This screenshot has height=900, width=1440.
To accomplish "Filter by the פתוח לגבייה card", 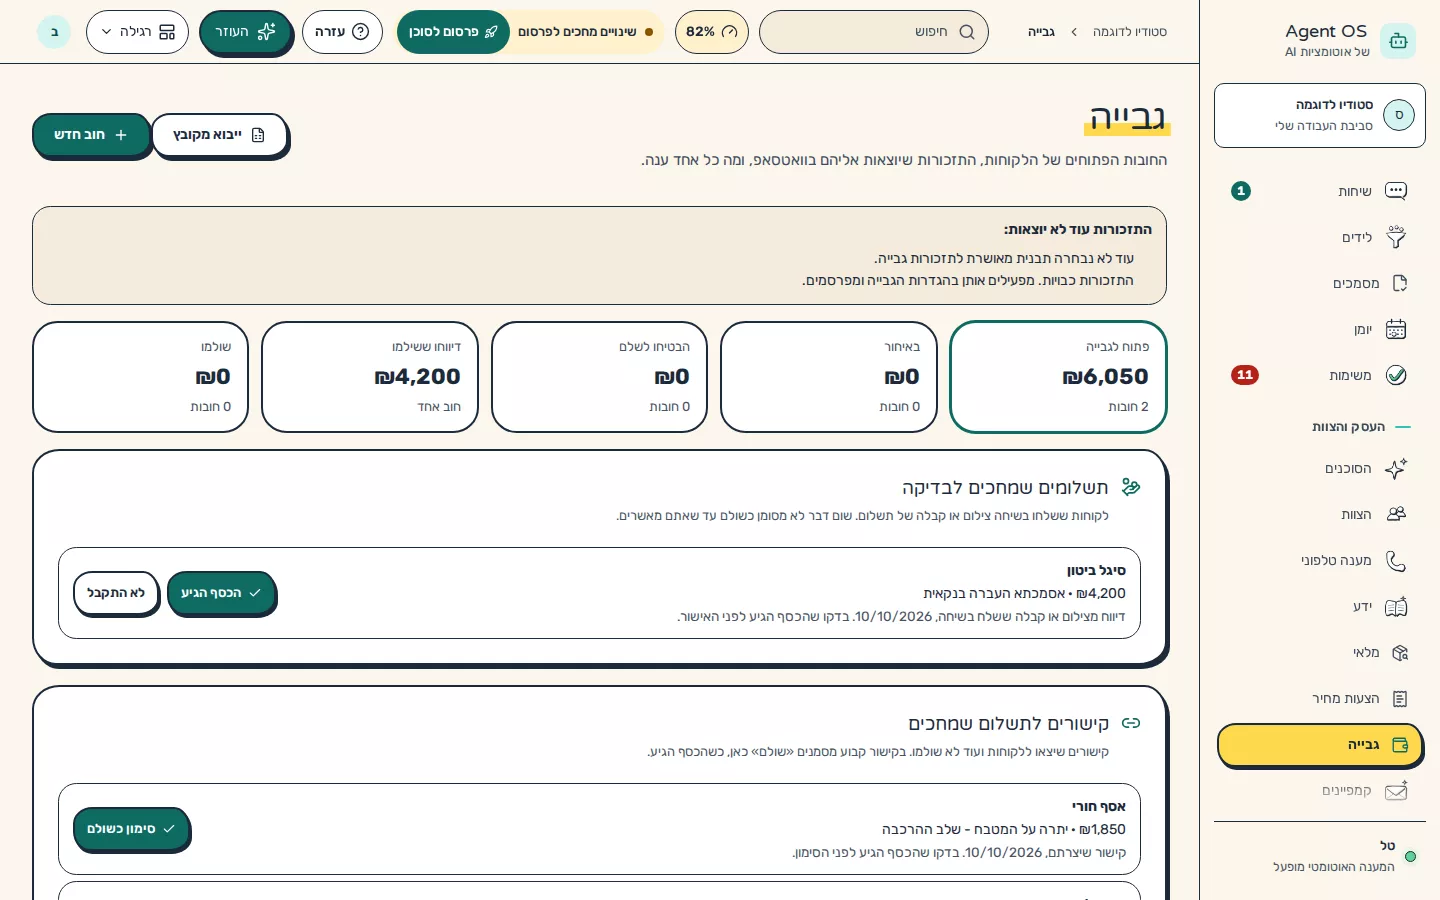I will point(1058,377).
